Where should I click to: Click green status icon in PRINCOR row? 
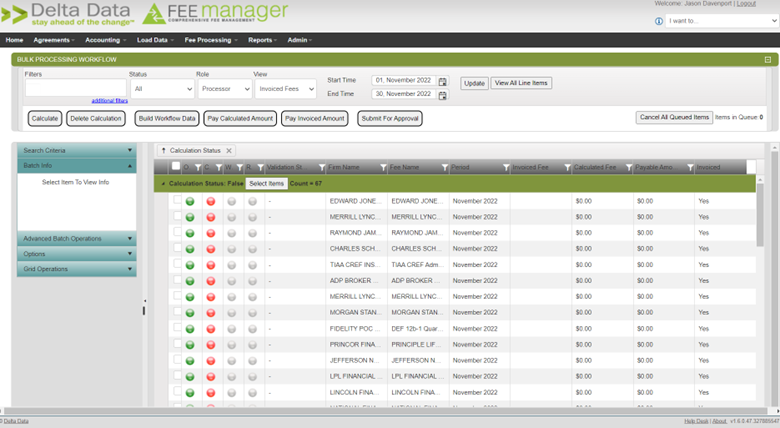pyautogui.click(x=190, y=345)
